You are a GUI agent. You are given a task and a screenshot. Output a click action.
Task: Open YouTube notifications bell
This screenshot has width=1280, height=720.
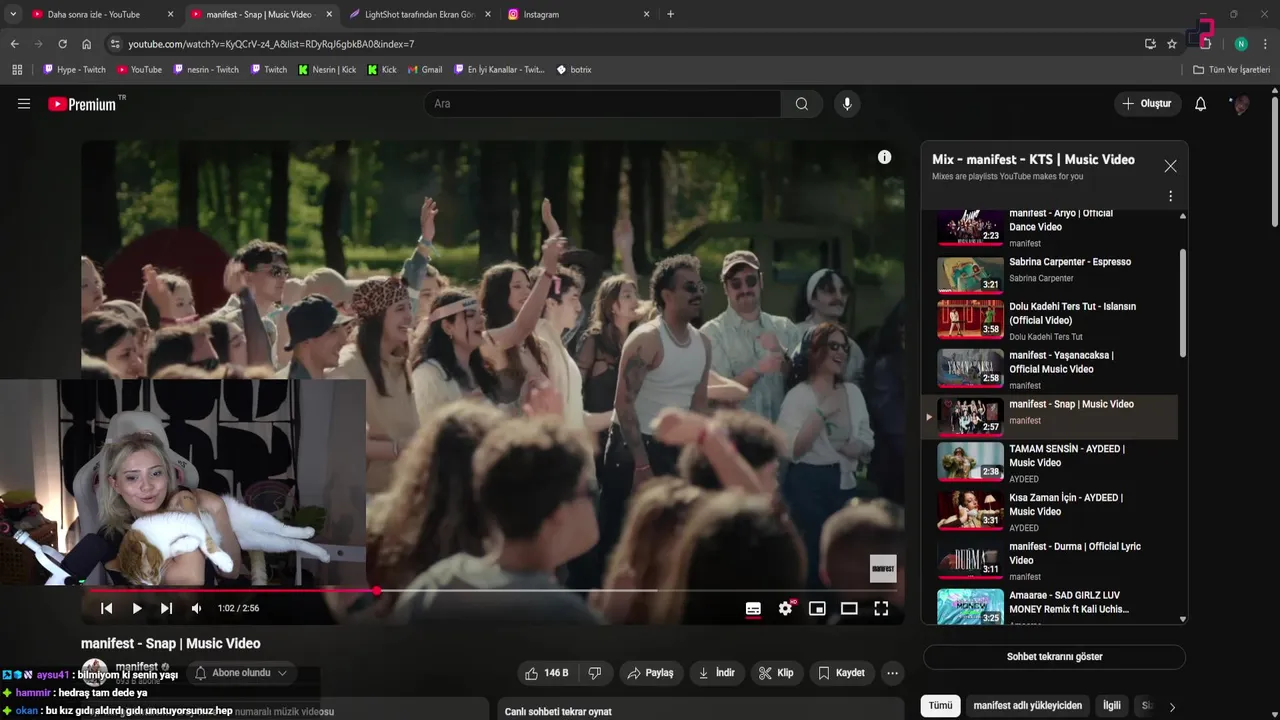pyautogui.click(x=1201, y=104)
